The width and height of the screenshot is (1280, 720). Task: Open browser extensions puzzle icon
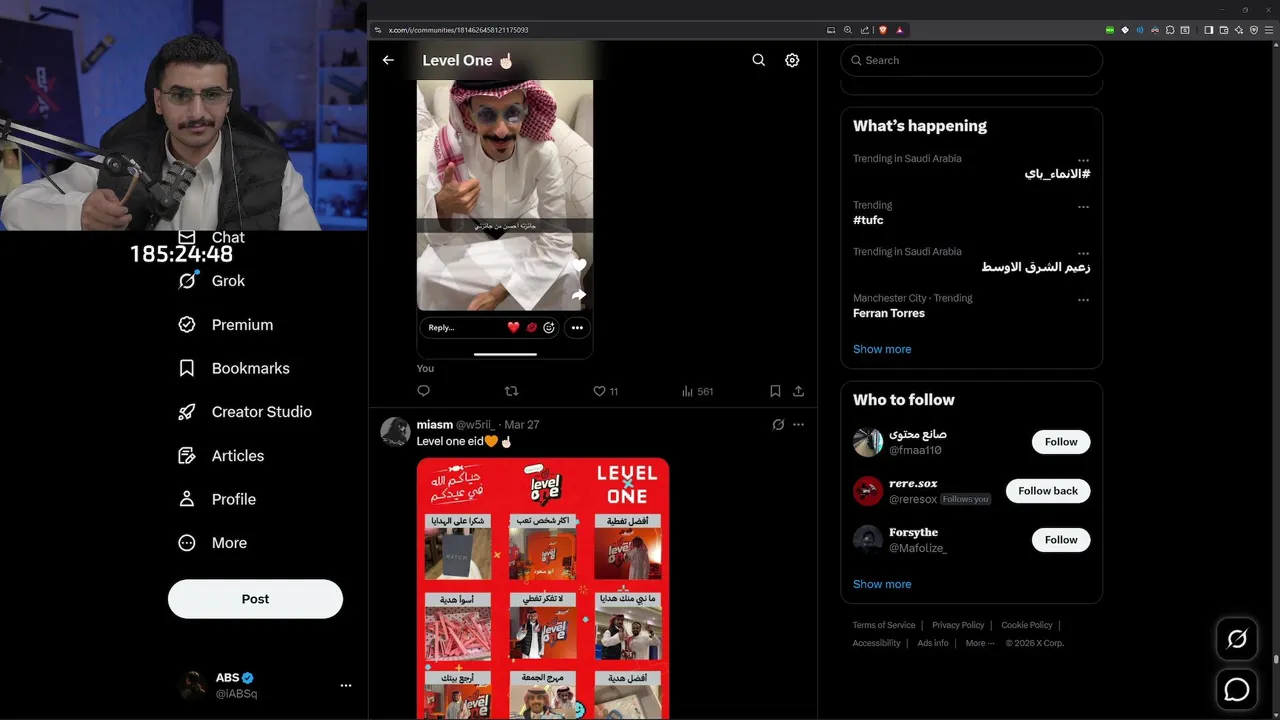coord(1170,30)
